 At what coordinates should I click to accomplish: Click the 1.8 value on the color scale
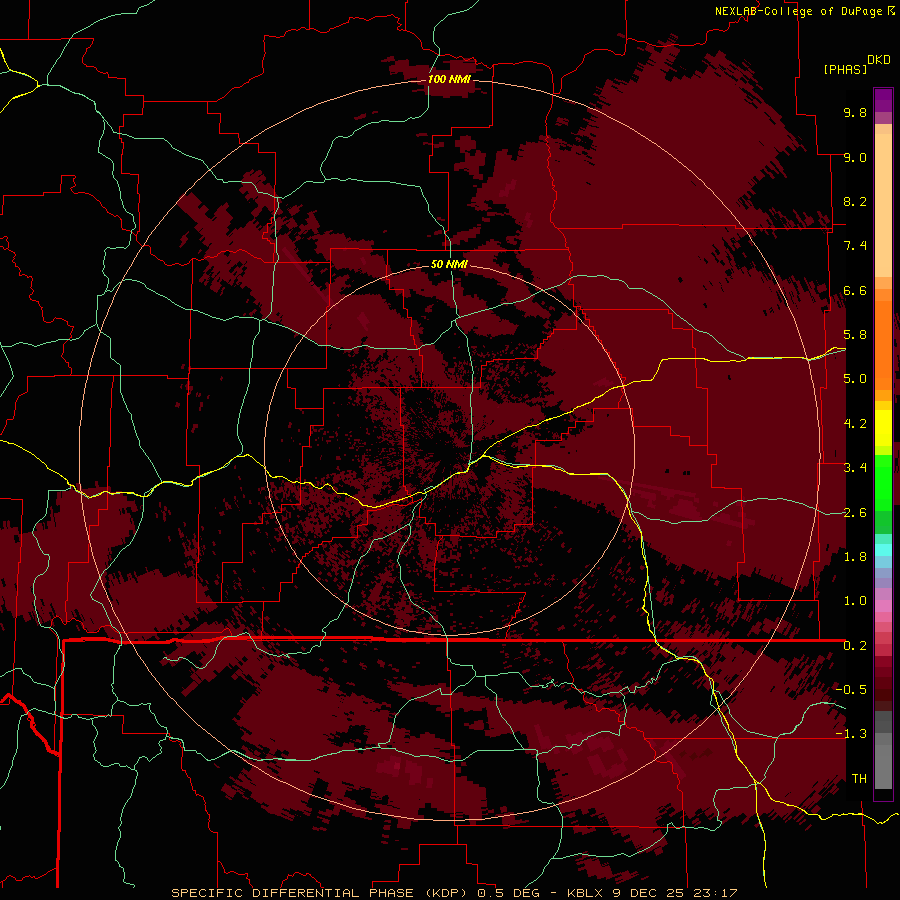tap(855, 557)
